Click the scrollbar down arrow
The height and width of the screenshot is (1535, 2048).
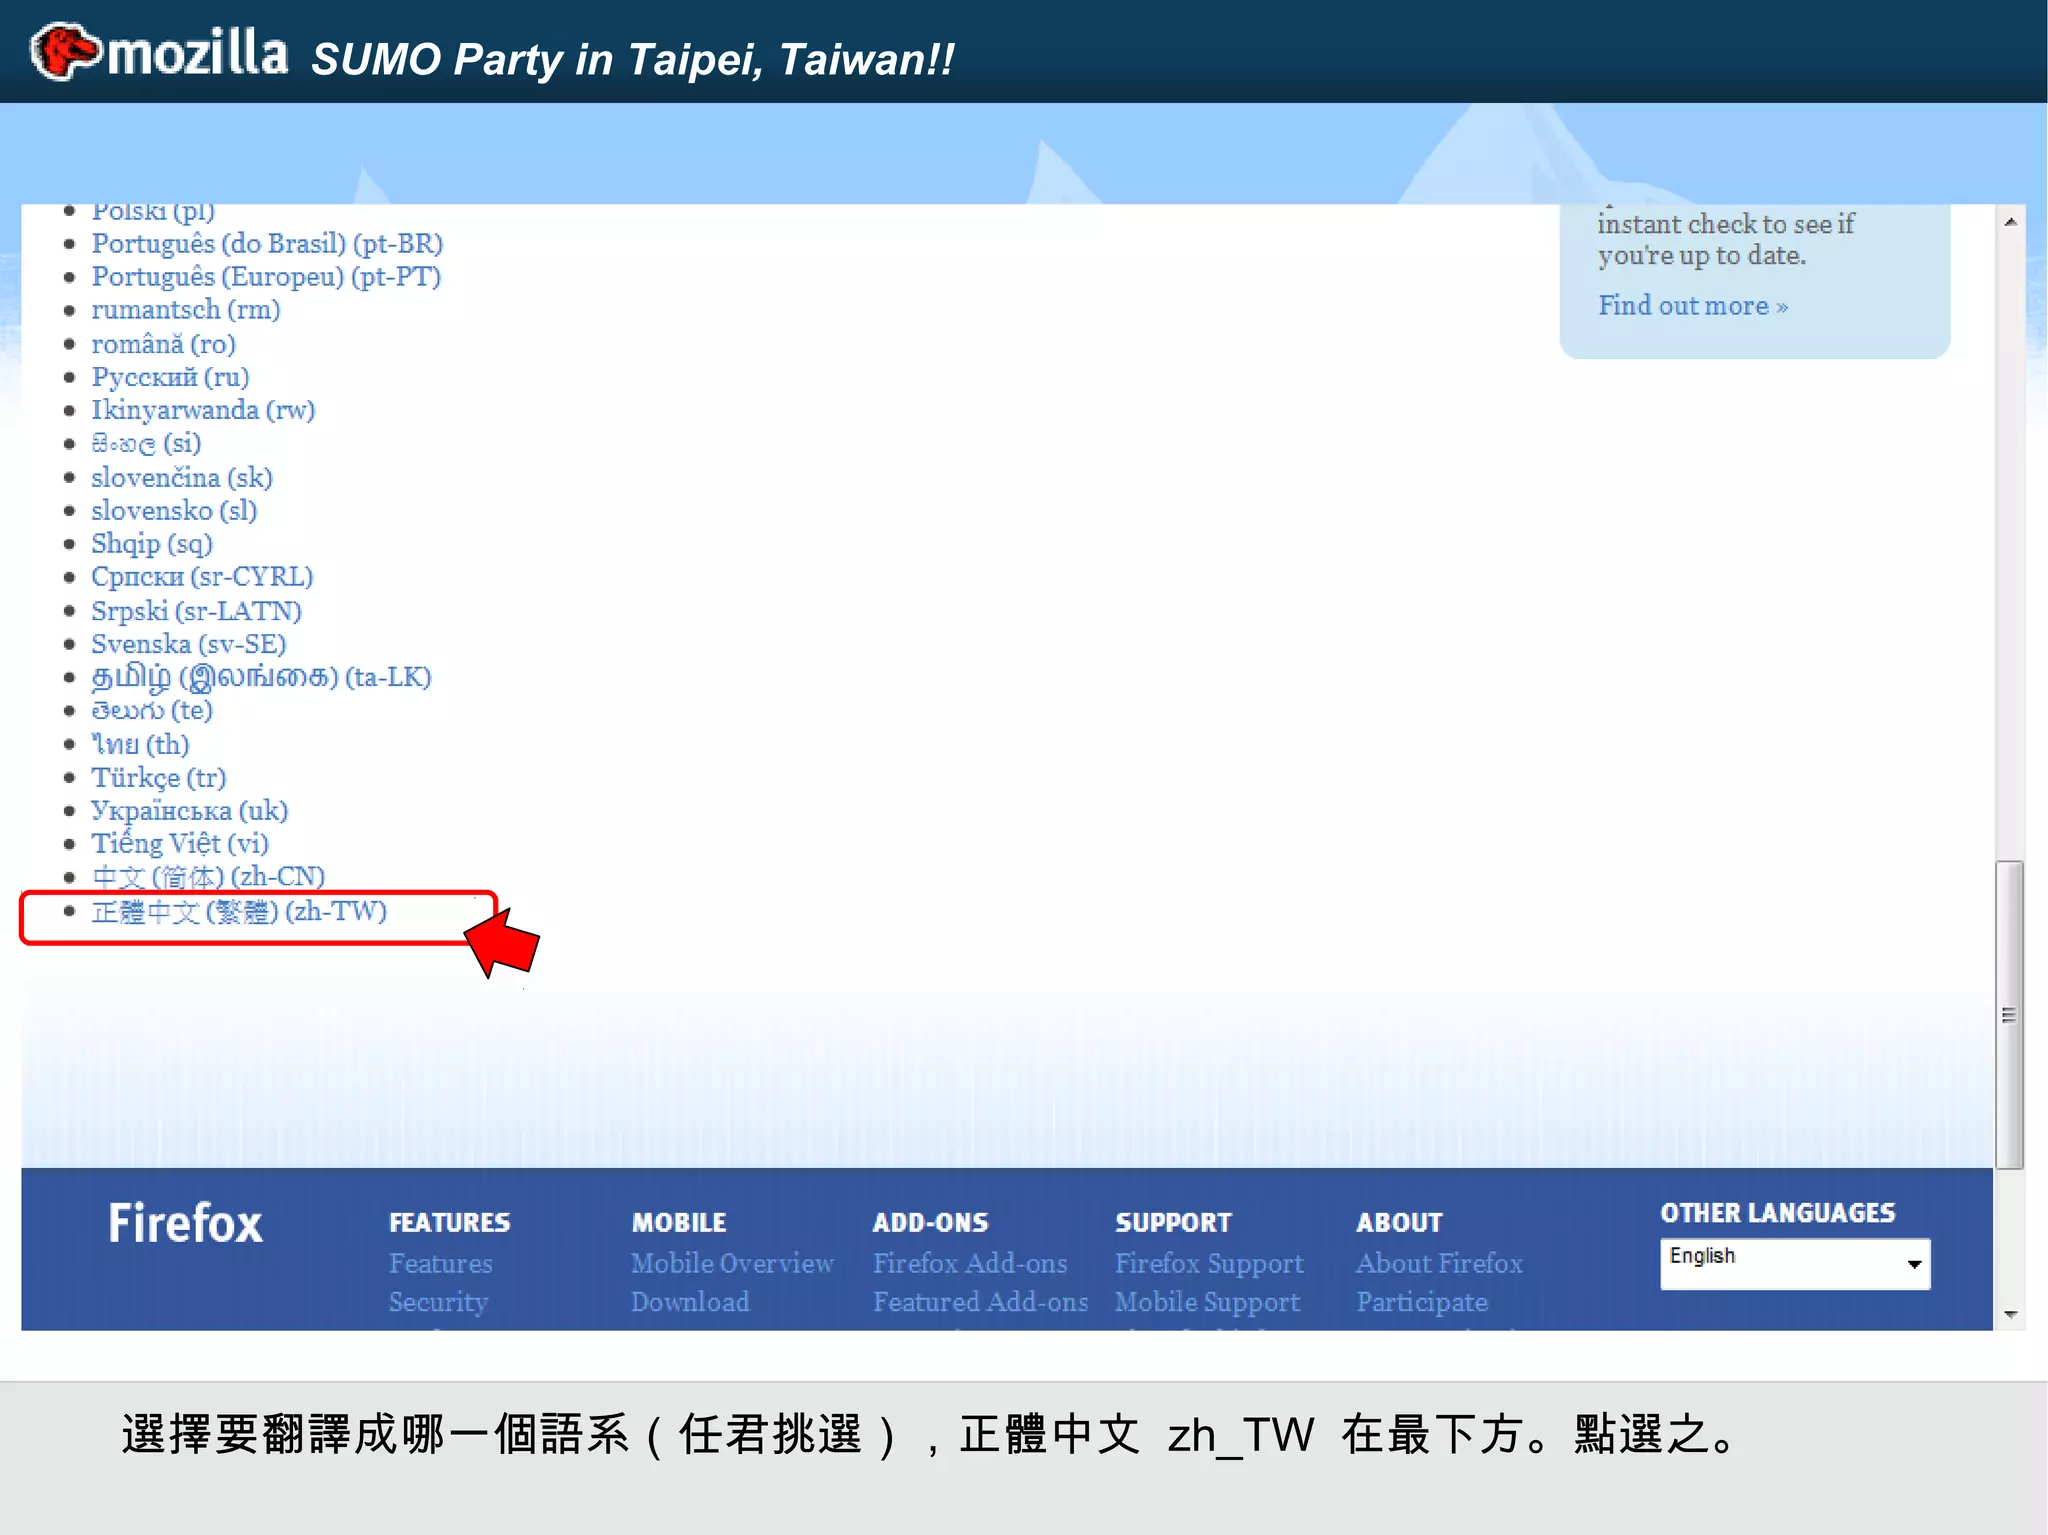tap(2010, 1314)
